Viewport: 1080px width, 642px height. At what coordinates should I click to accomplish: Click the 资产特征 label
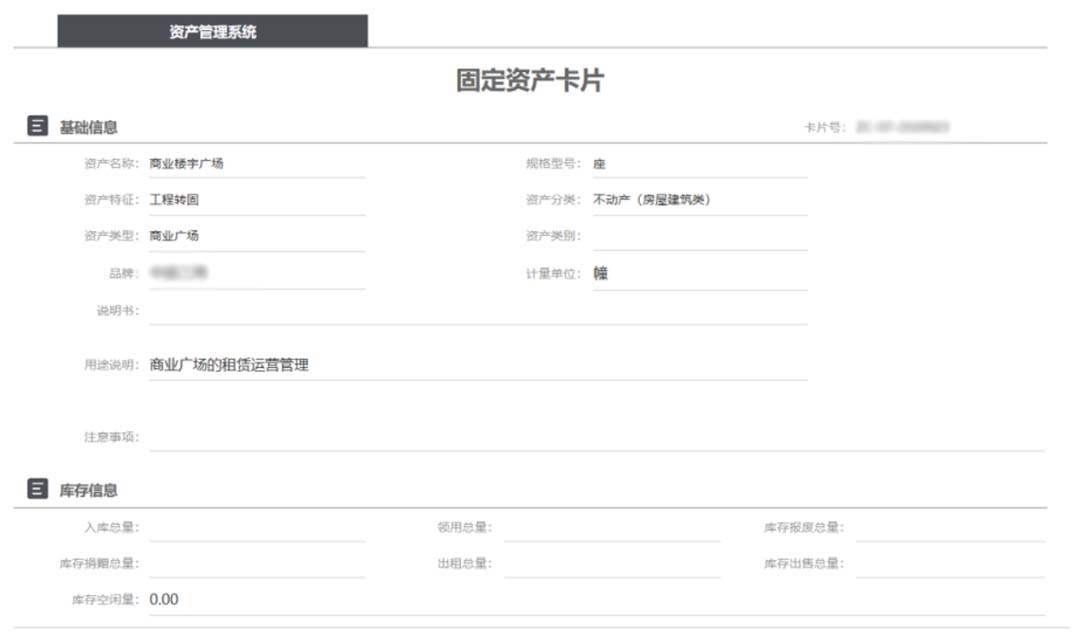tap(112, 200)
